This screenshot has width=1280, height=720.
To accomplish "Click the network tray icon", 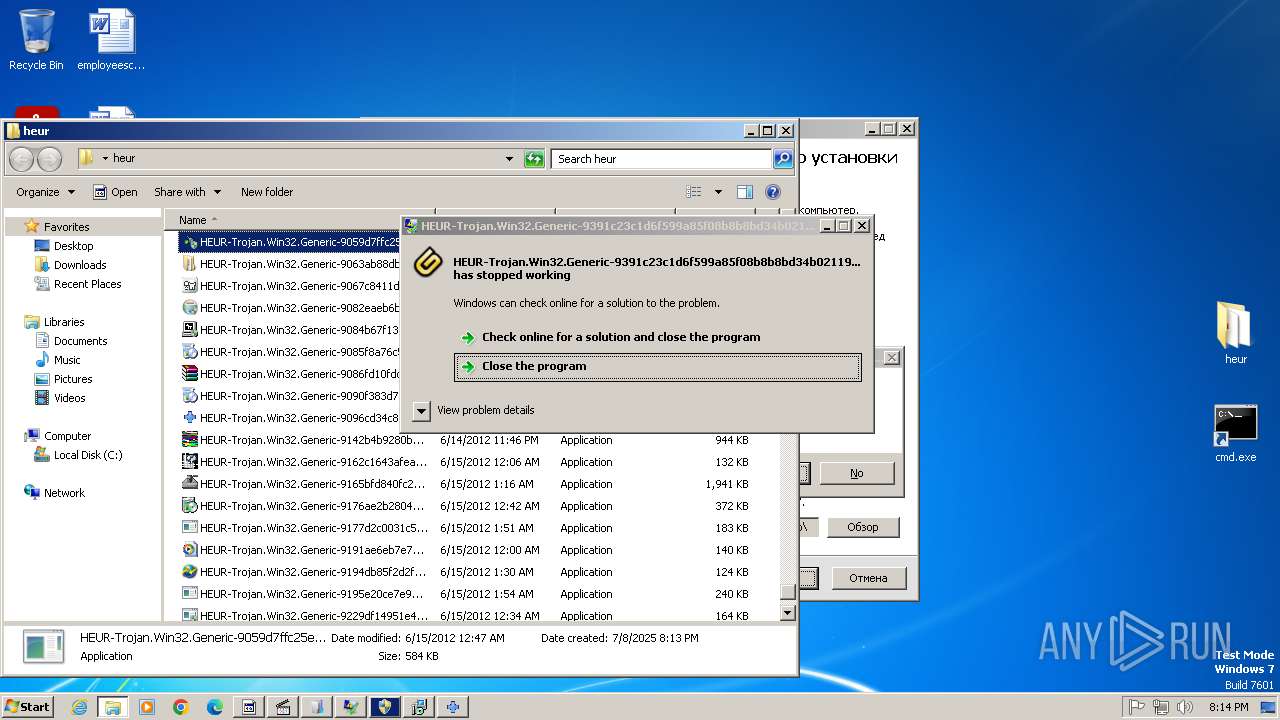I will 1160,707.
